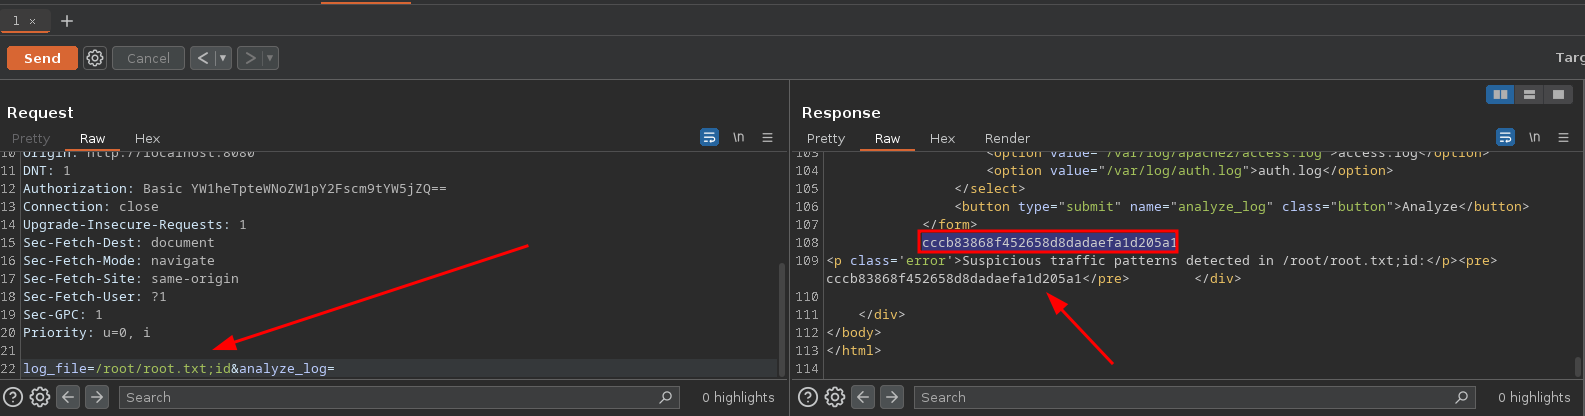
Task: Switch Response view to Render tab
Action: click(1007, 138)
